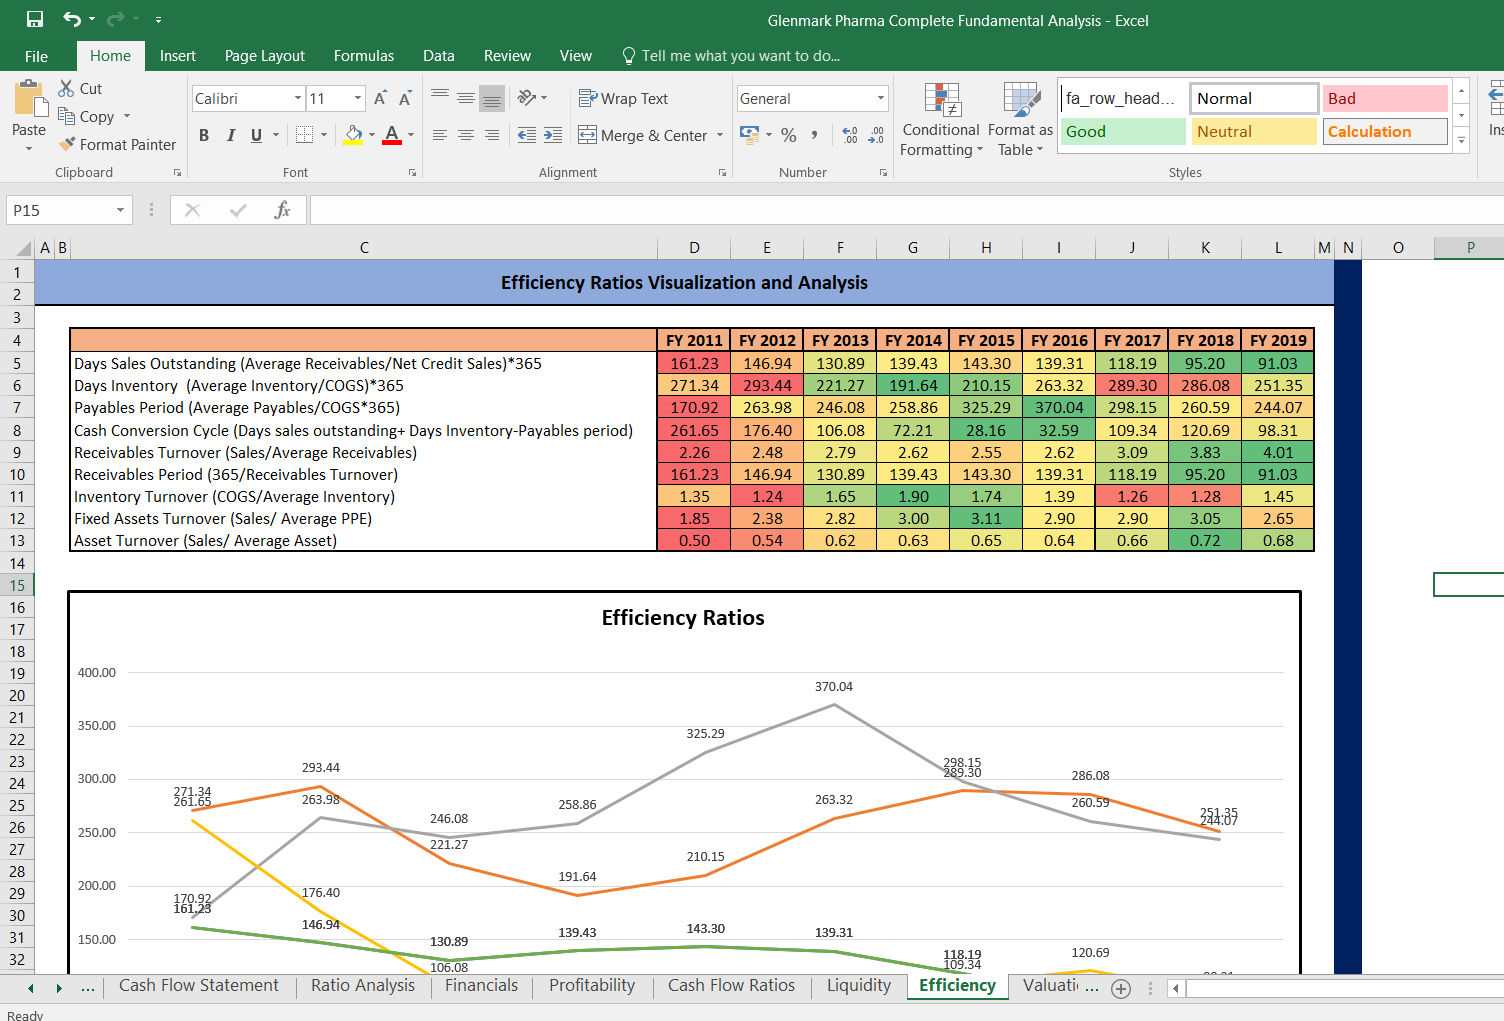1504x1021 pixels.
Task: Open the Profitability sheet tab
Action: click(x=592, y=985)
